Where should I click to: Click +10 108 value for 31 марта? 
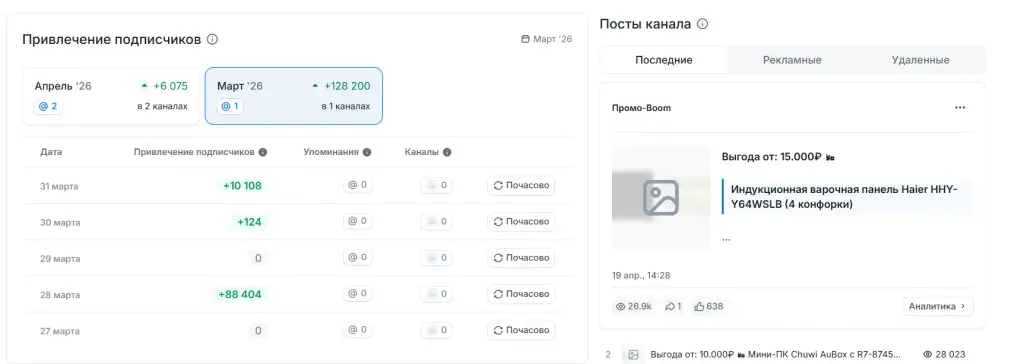click(x=242, y=186)
